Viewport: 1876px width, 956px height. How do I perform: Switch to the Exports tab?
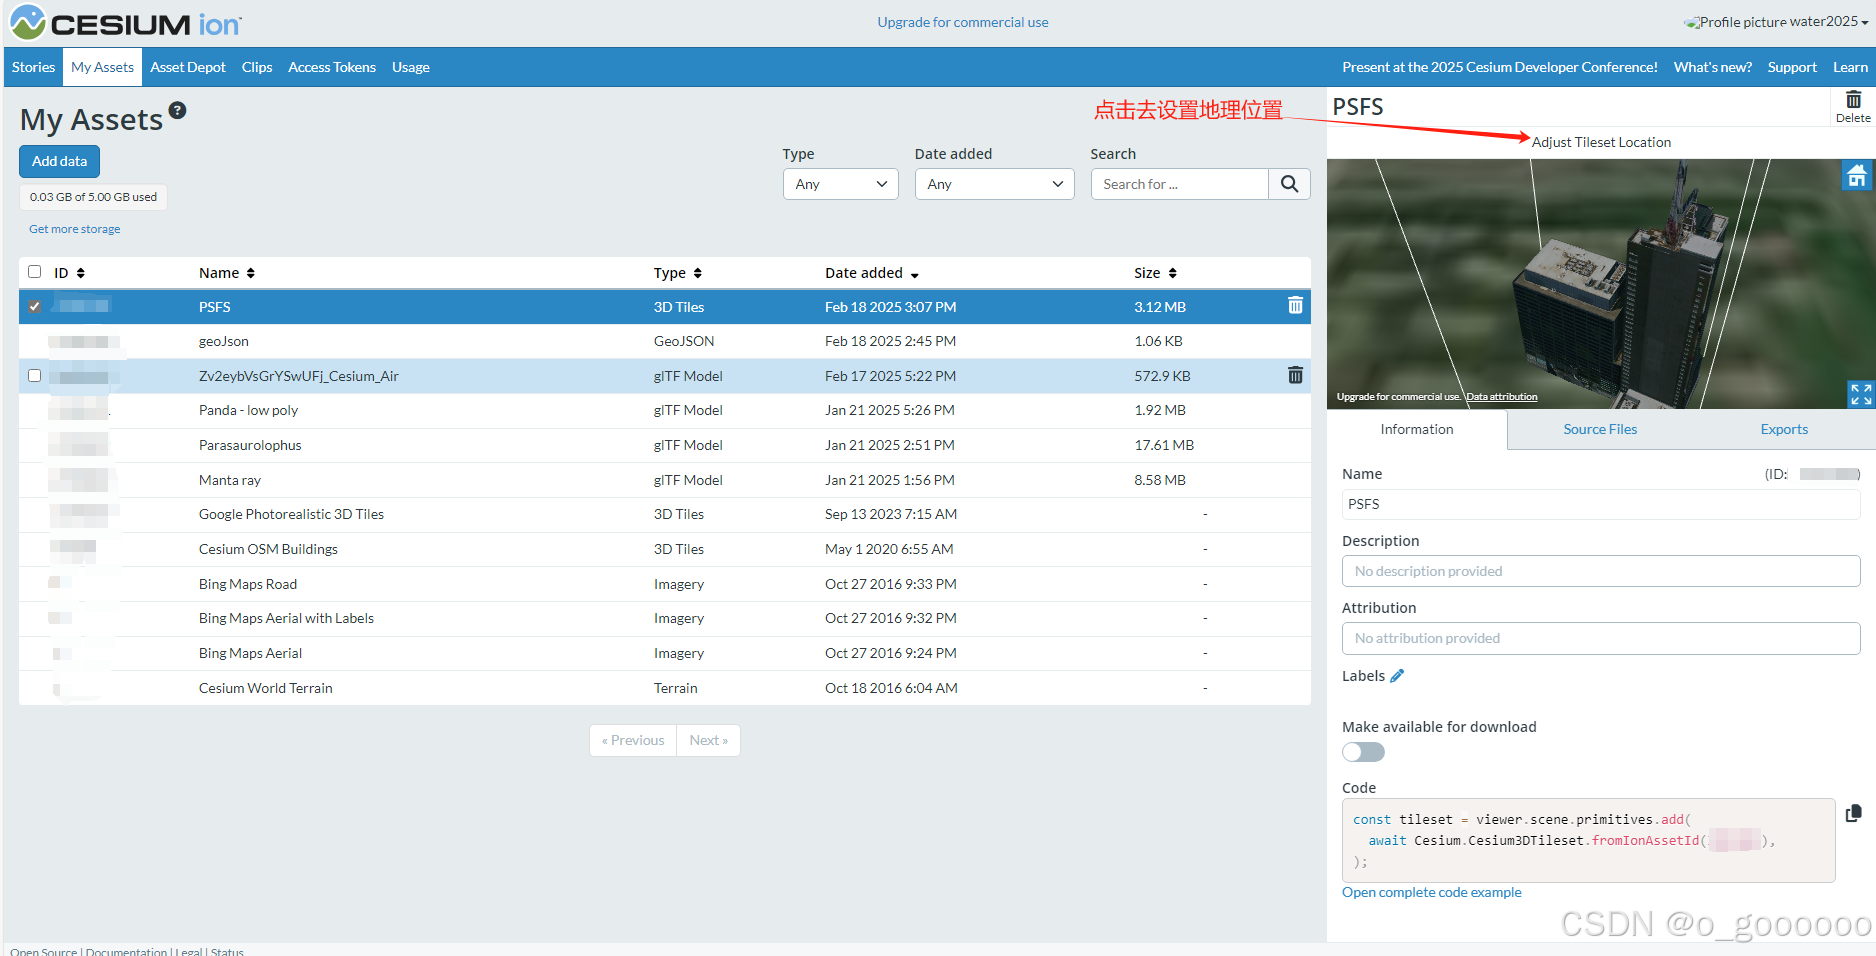pos(1784,429)
